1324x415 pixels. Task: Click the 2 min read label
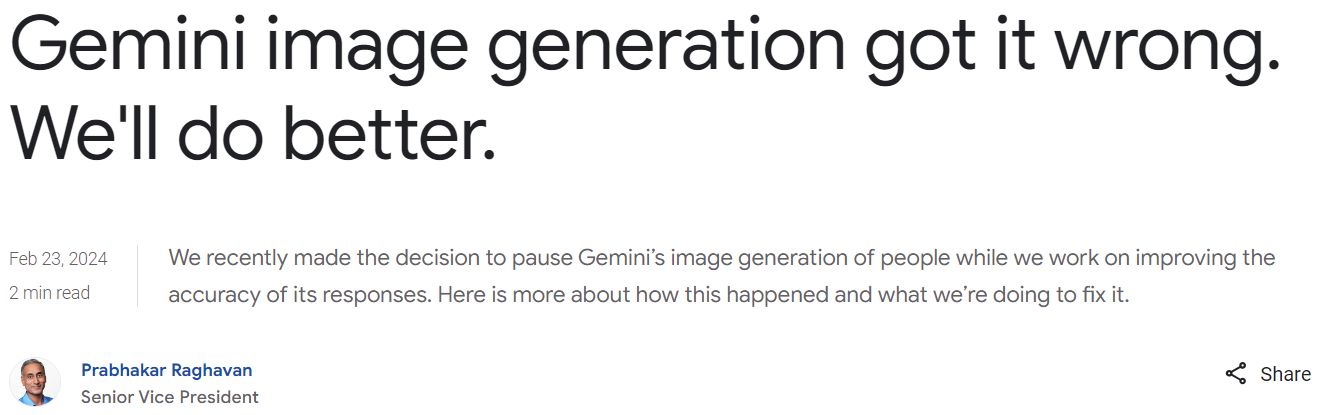(x=50, y=293)
